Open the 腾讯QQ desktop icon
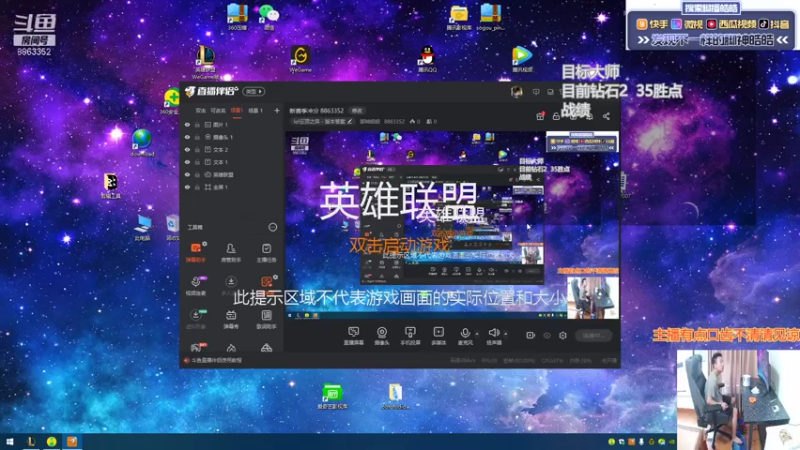 tap(428, 59)
